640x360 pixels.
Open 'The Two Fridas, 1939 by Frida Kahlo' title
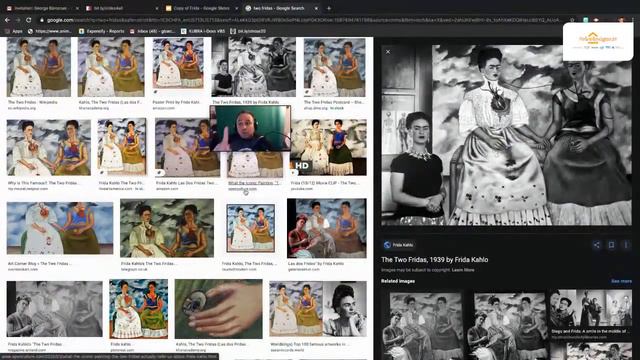click(x=434, y=260)
